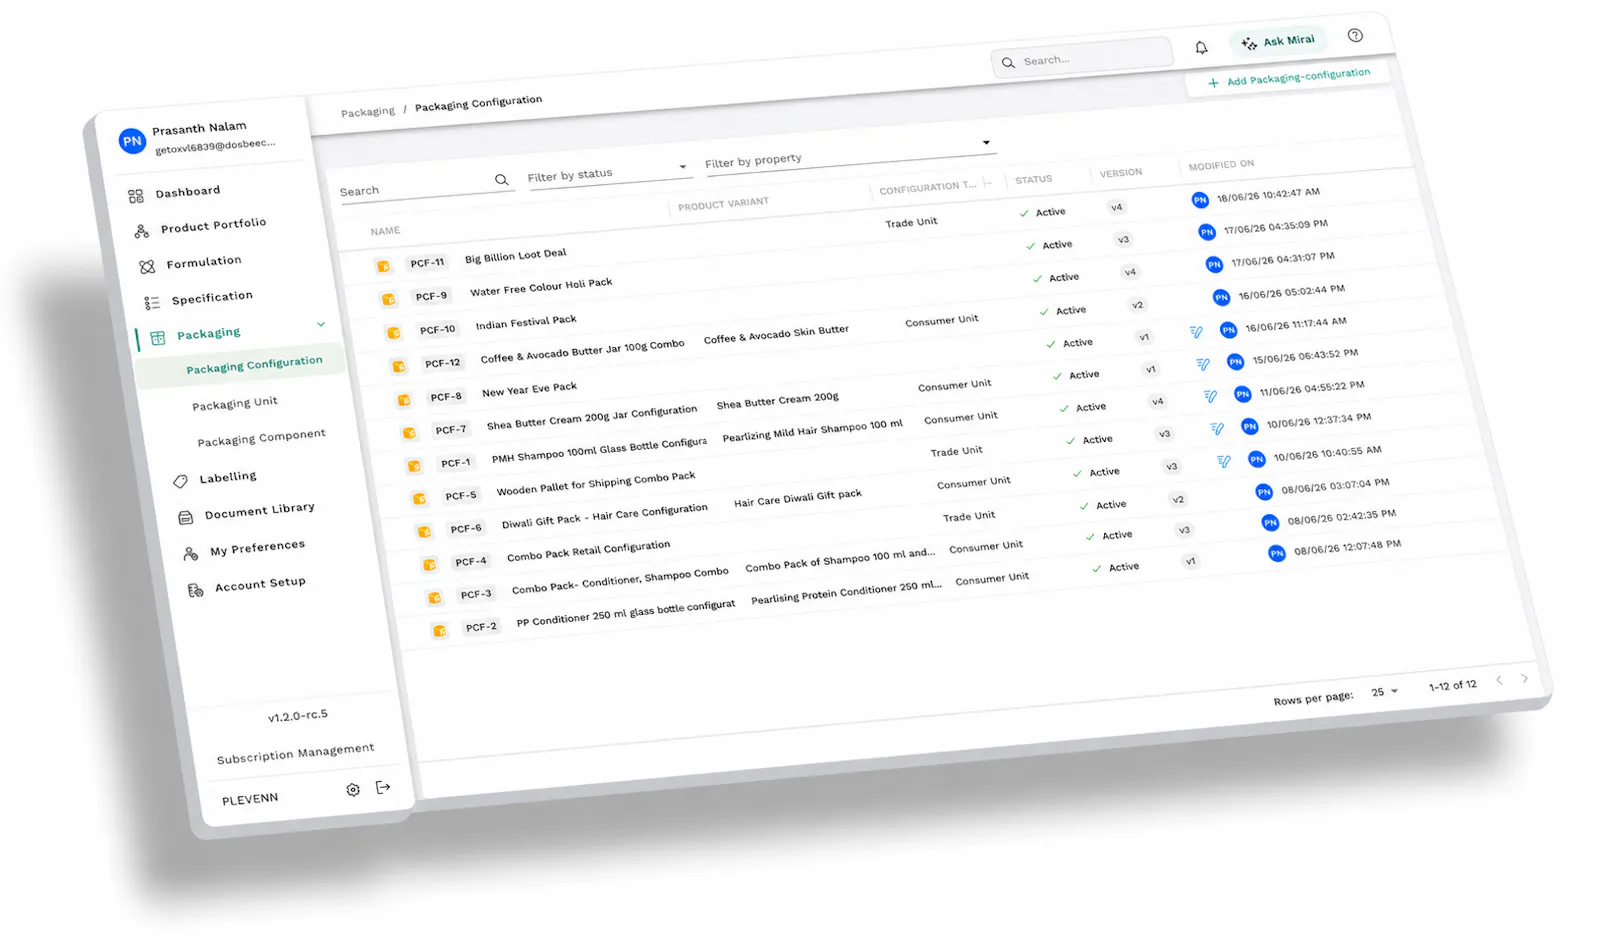Open Subscription Management link
Image resolution: width=1600 pixels, height=949 pixels.
(295, 752)
